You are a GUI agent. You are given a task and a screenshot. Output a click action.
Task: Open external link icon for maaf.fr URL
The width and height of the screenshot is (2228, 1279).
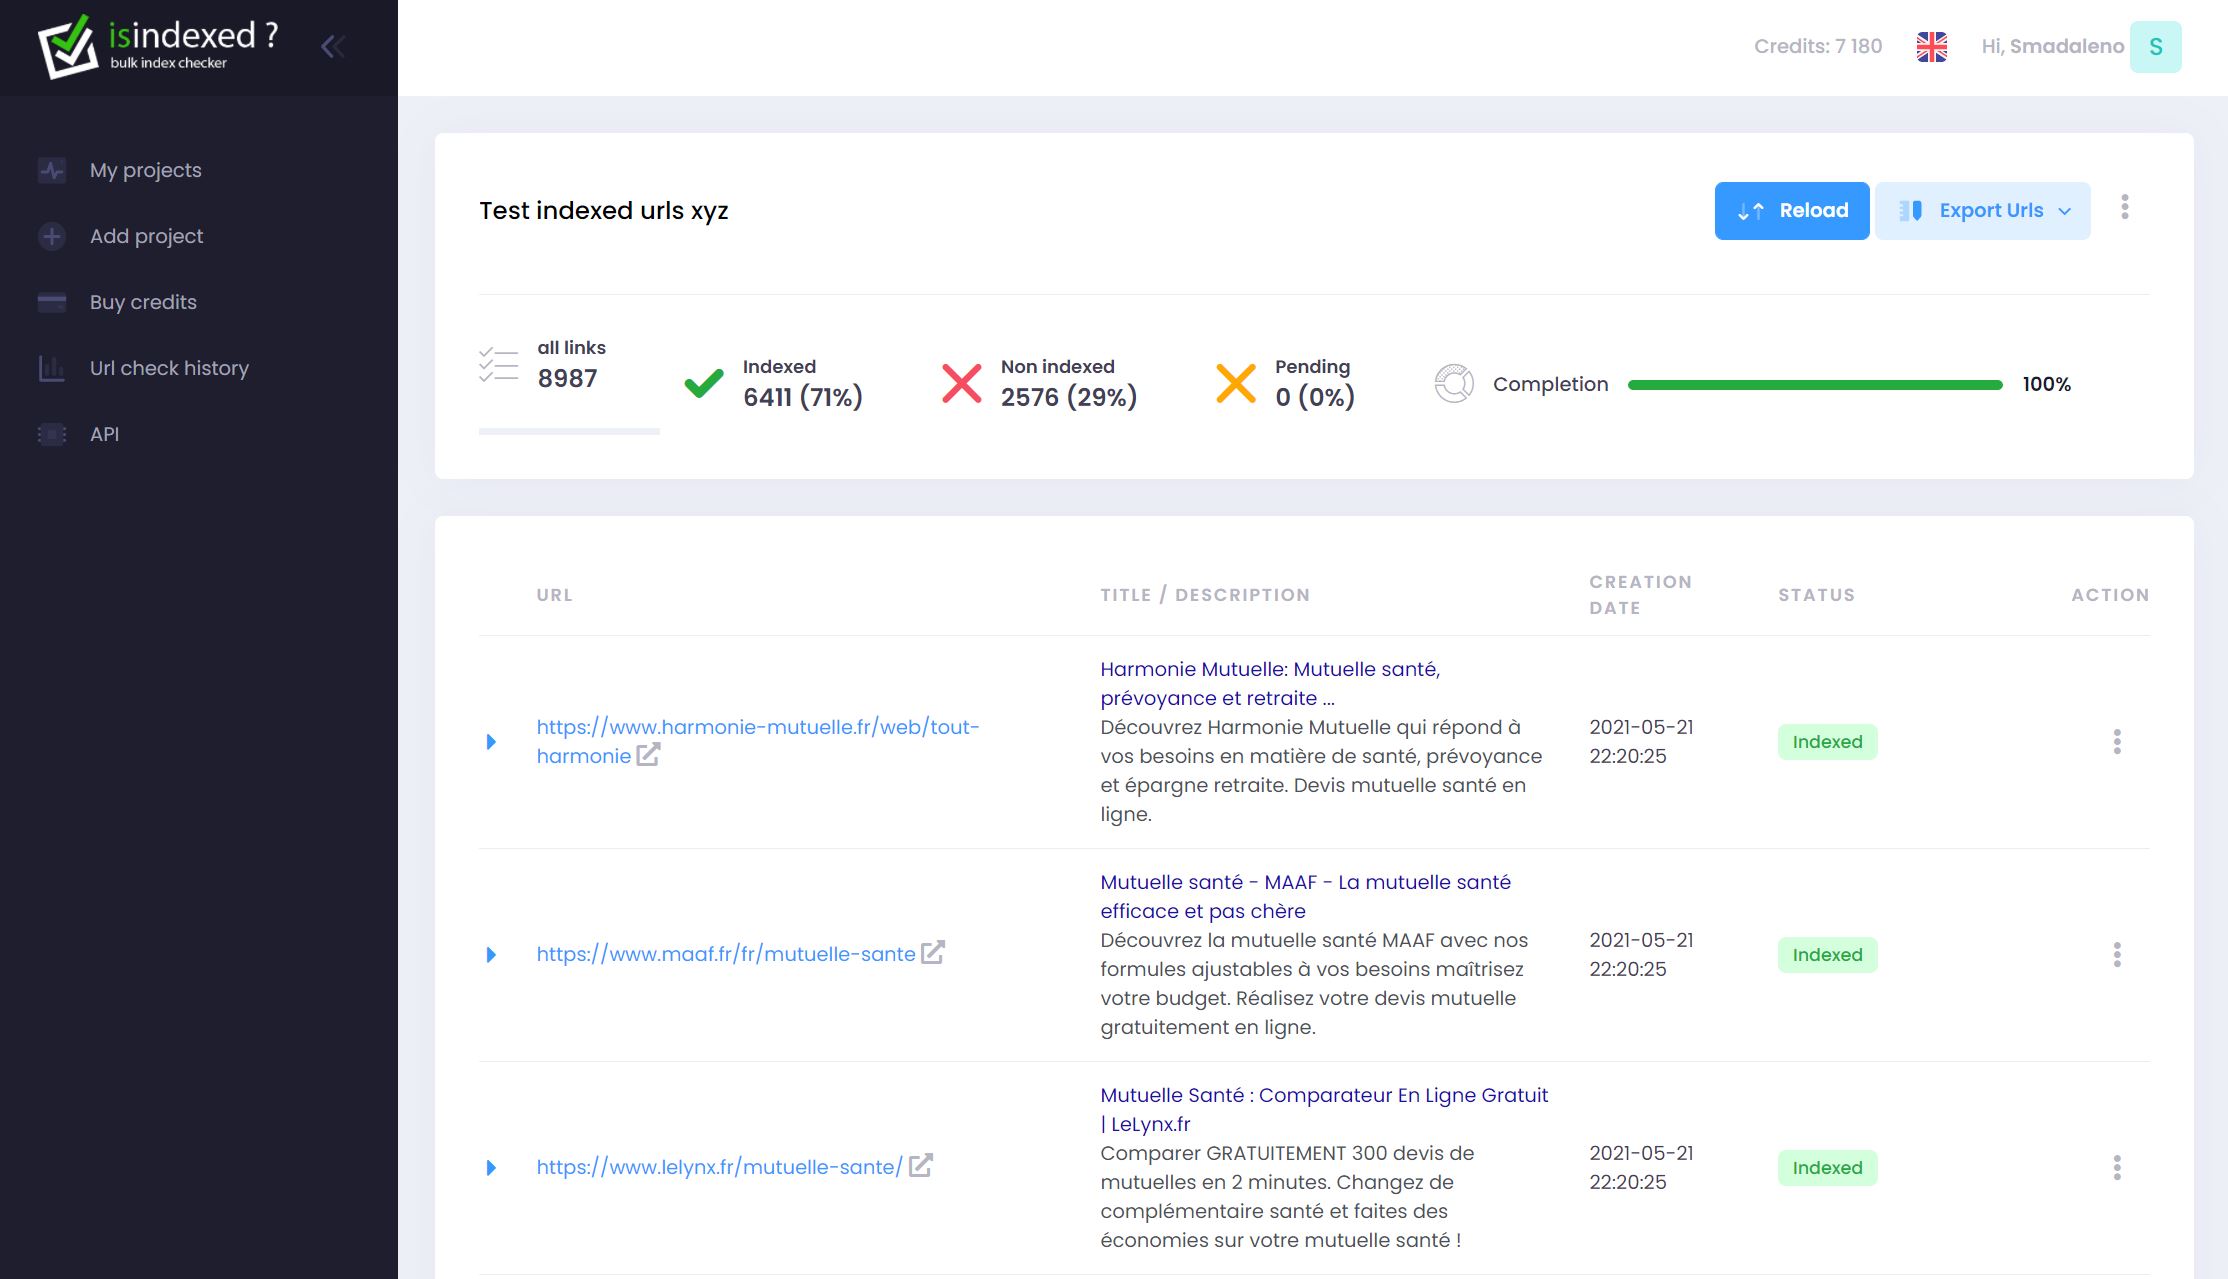(932, 953)
